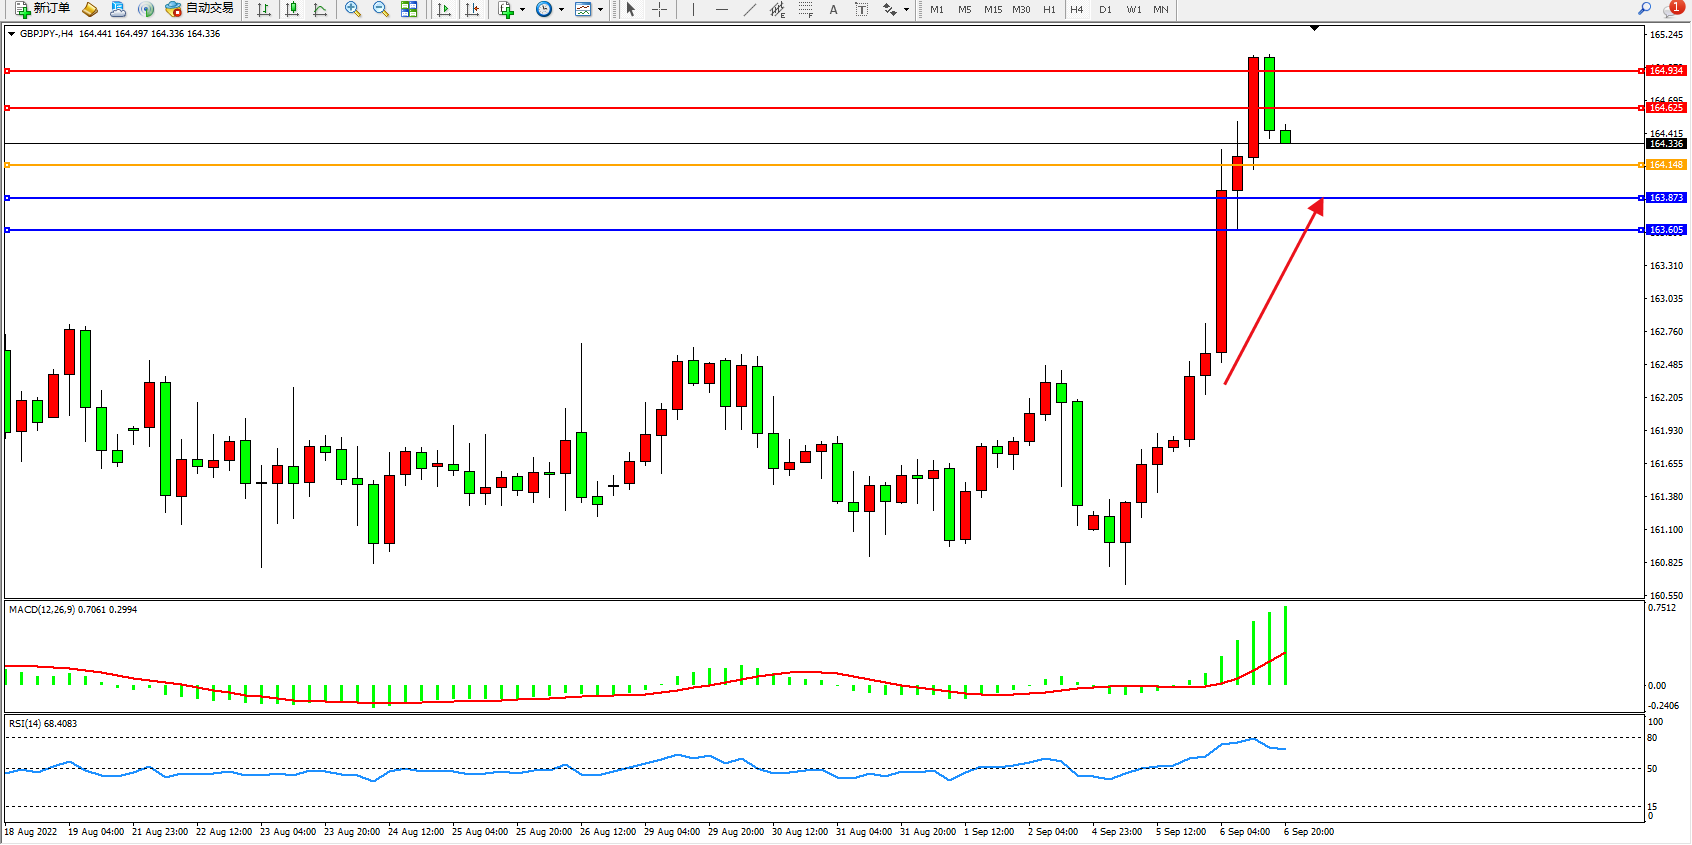Select the line chart icon
1692x845 pixels.
[320, 9]
